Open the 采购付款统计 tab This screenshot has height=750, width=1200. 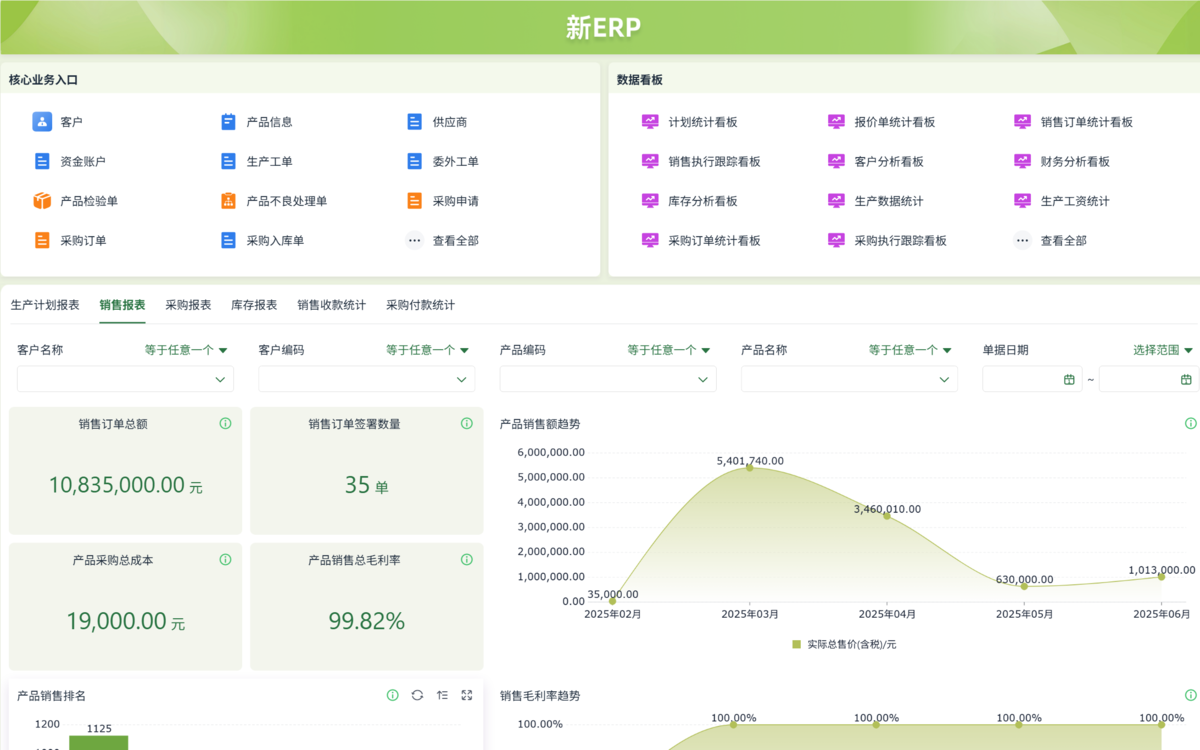click(421, 305)
